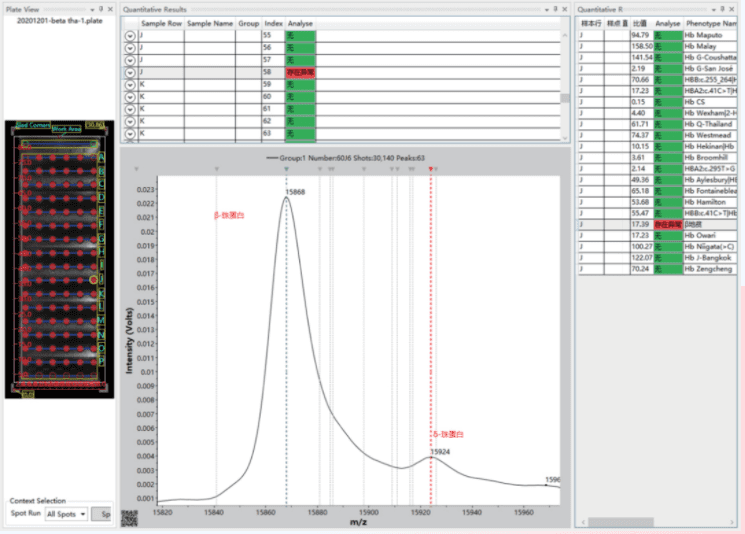Click the red abnormal cell for index 58
This screenshot has height=534, width=745.
pos(300,72)
